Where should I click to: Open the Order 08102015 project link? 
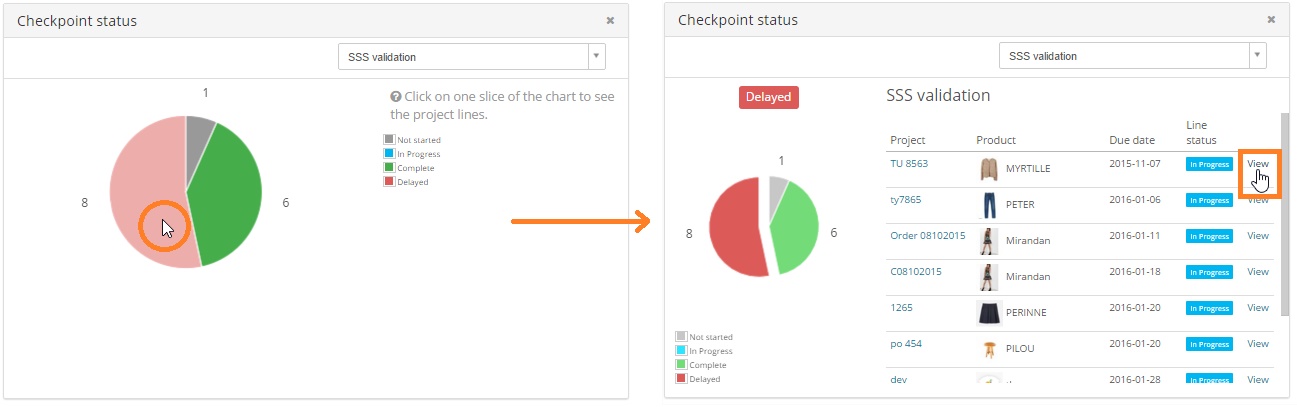pos(927,236)
